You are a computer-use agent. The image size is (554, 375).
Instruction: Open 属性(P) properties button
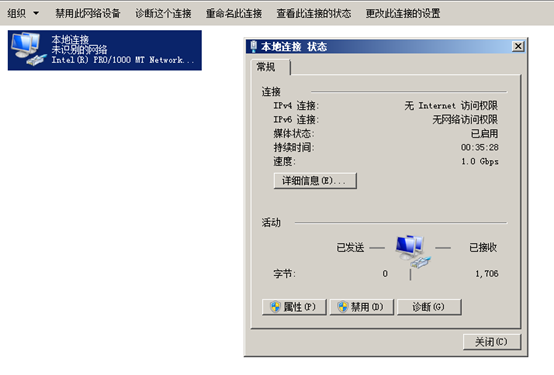[294, 307]
